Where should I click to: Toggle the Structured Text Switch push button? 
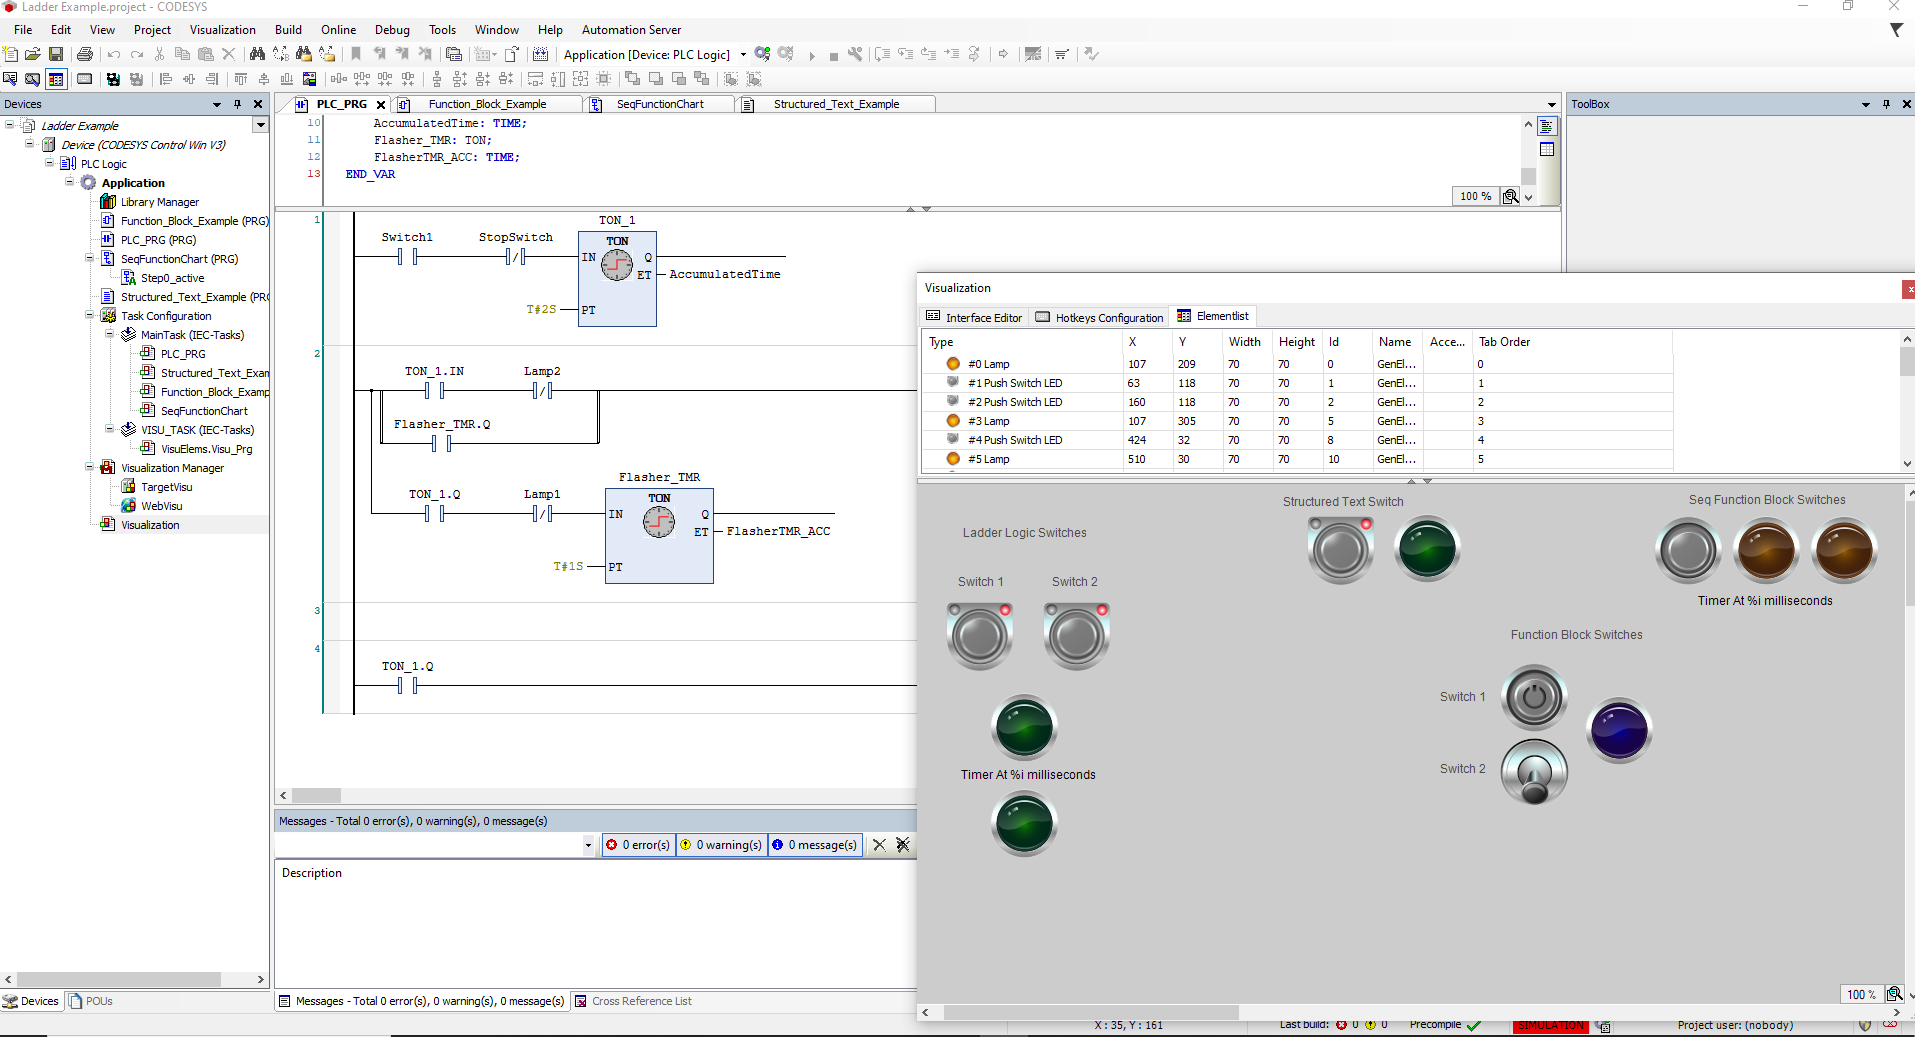point(1340,550)
